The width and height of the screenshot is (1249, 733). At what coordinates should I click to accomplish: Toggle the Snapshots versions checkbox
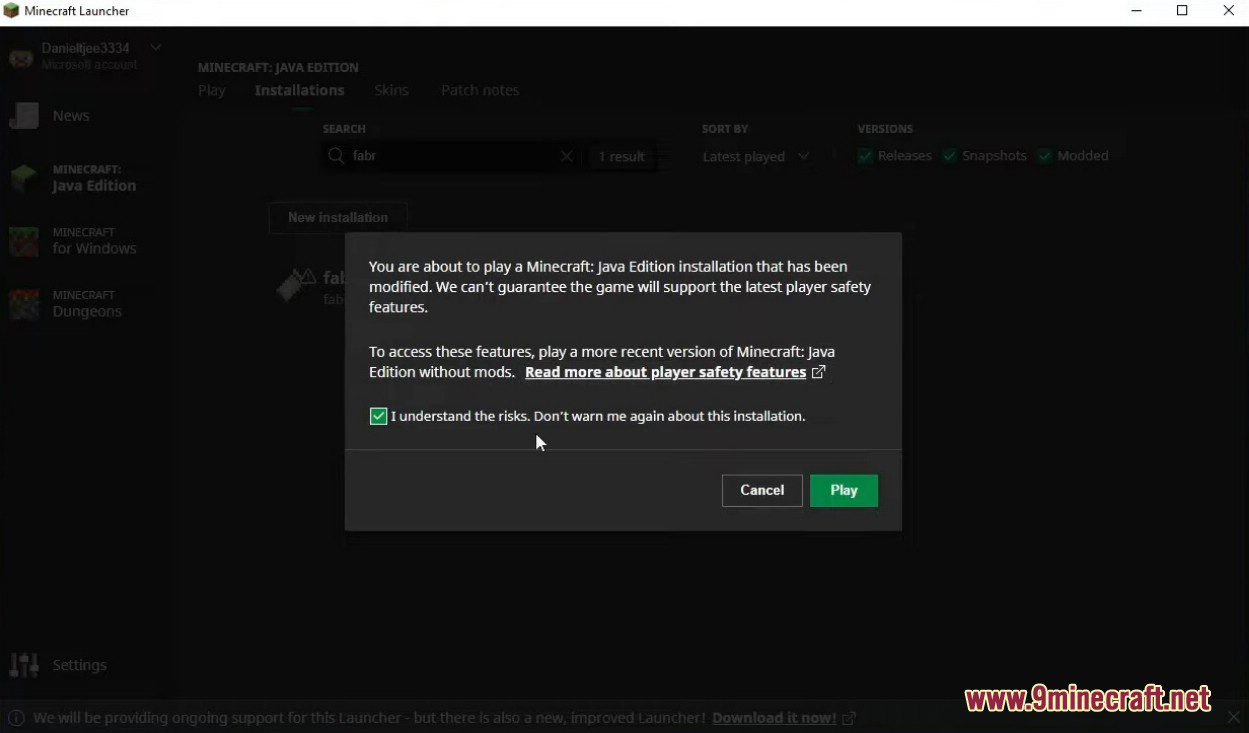(950, 156)
